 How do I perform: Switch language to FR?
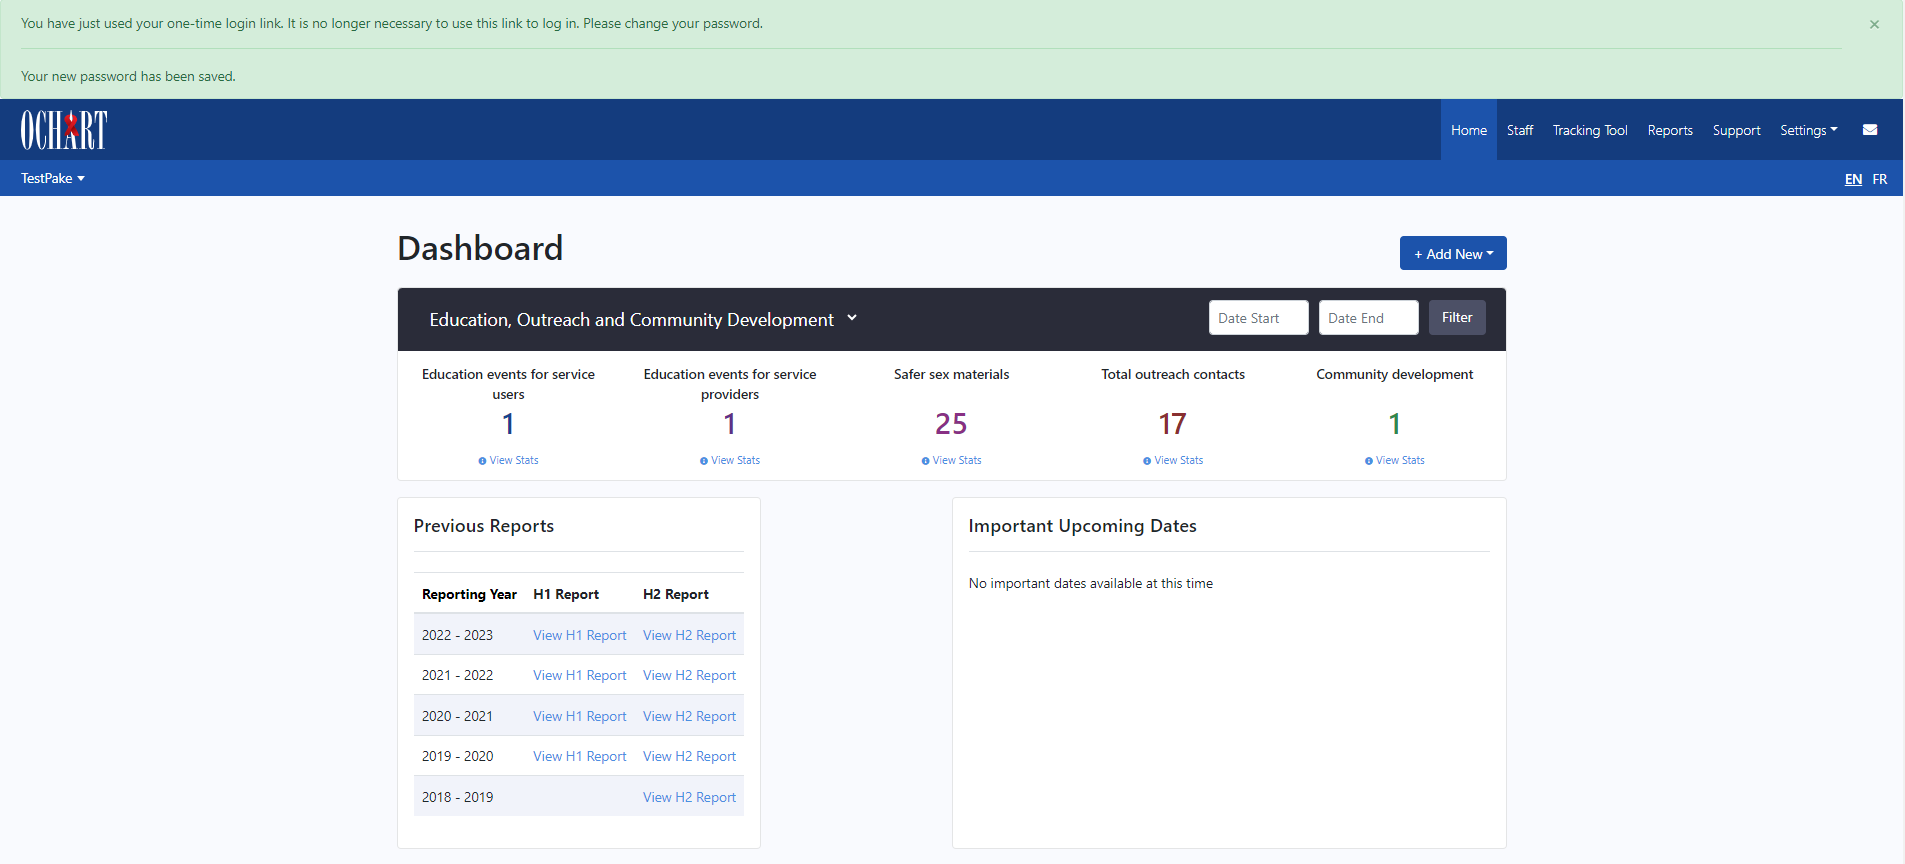click(1879, 179)
